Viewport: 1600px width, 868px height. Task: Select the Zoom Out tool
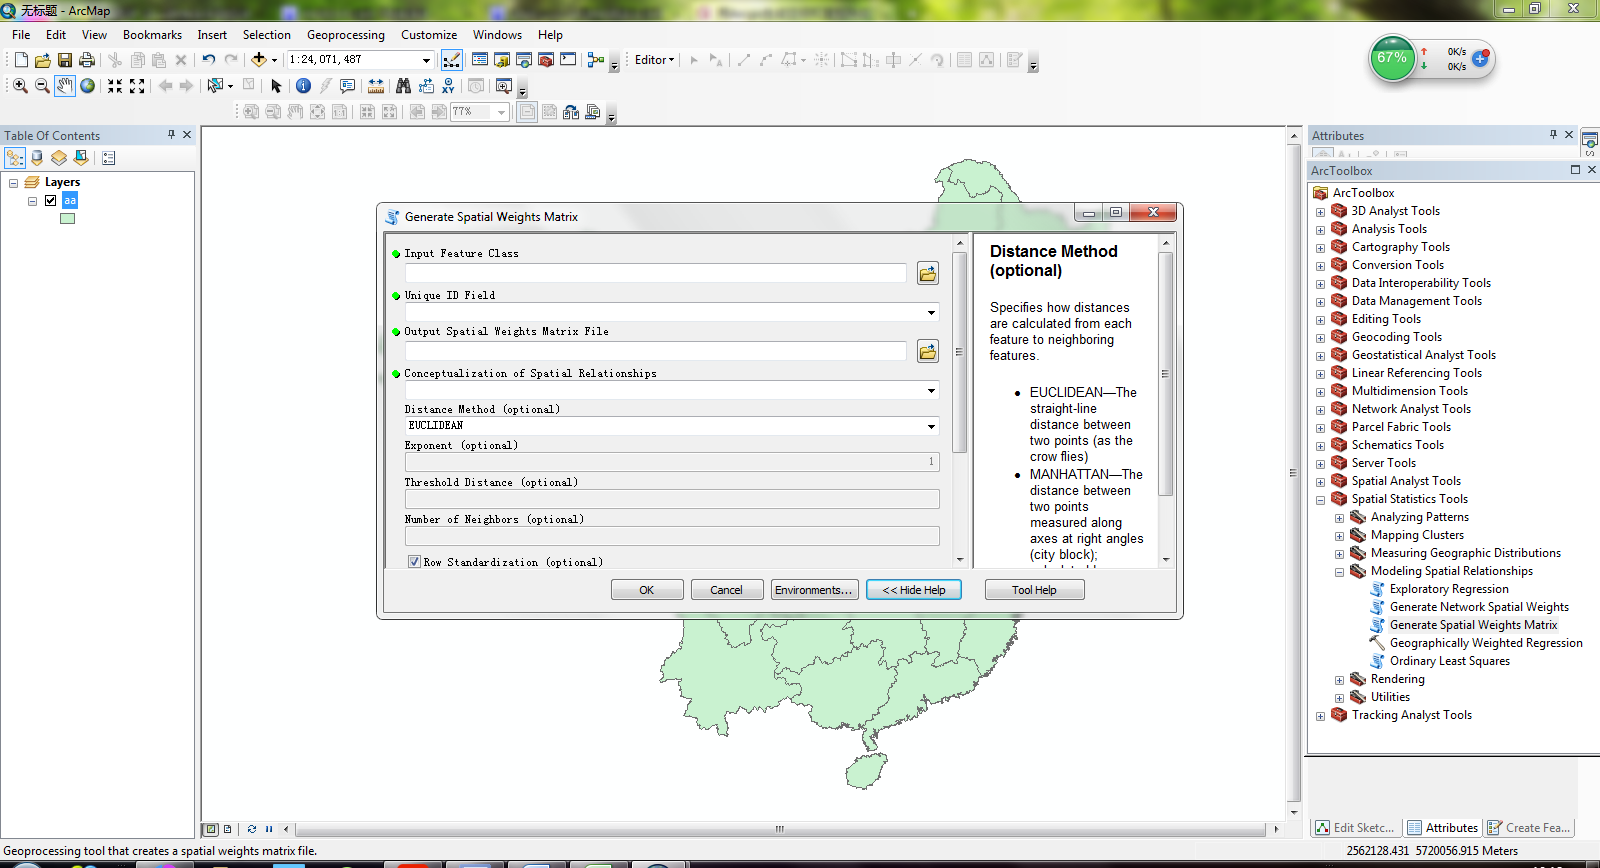click(42, 86)
